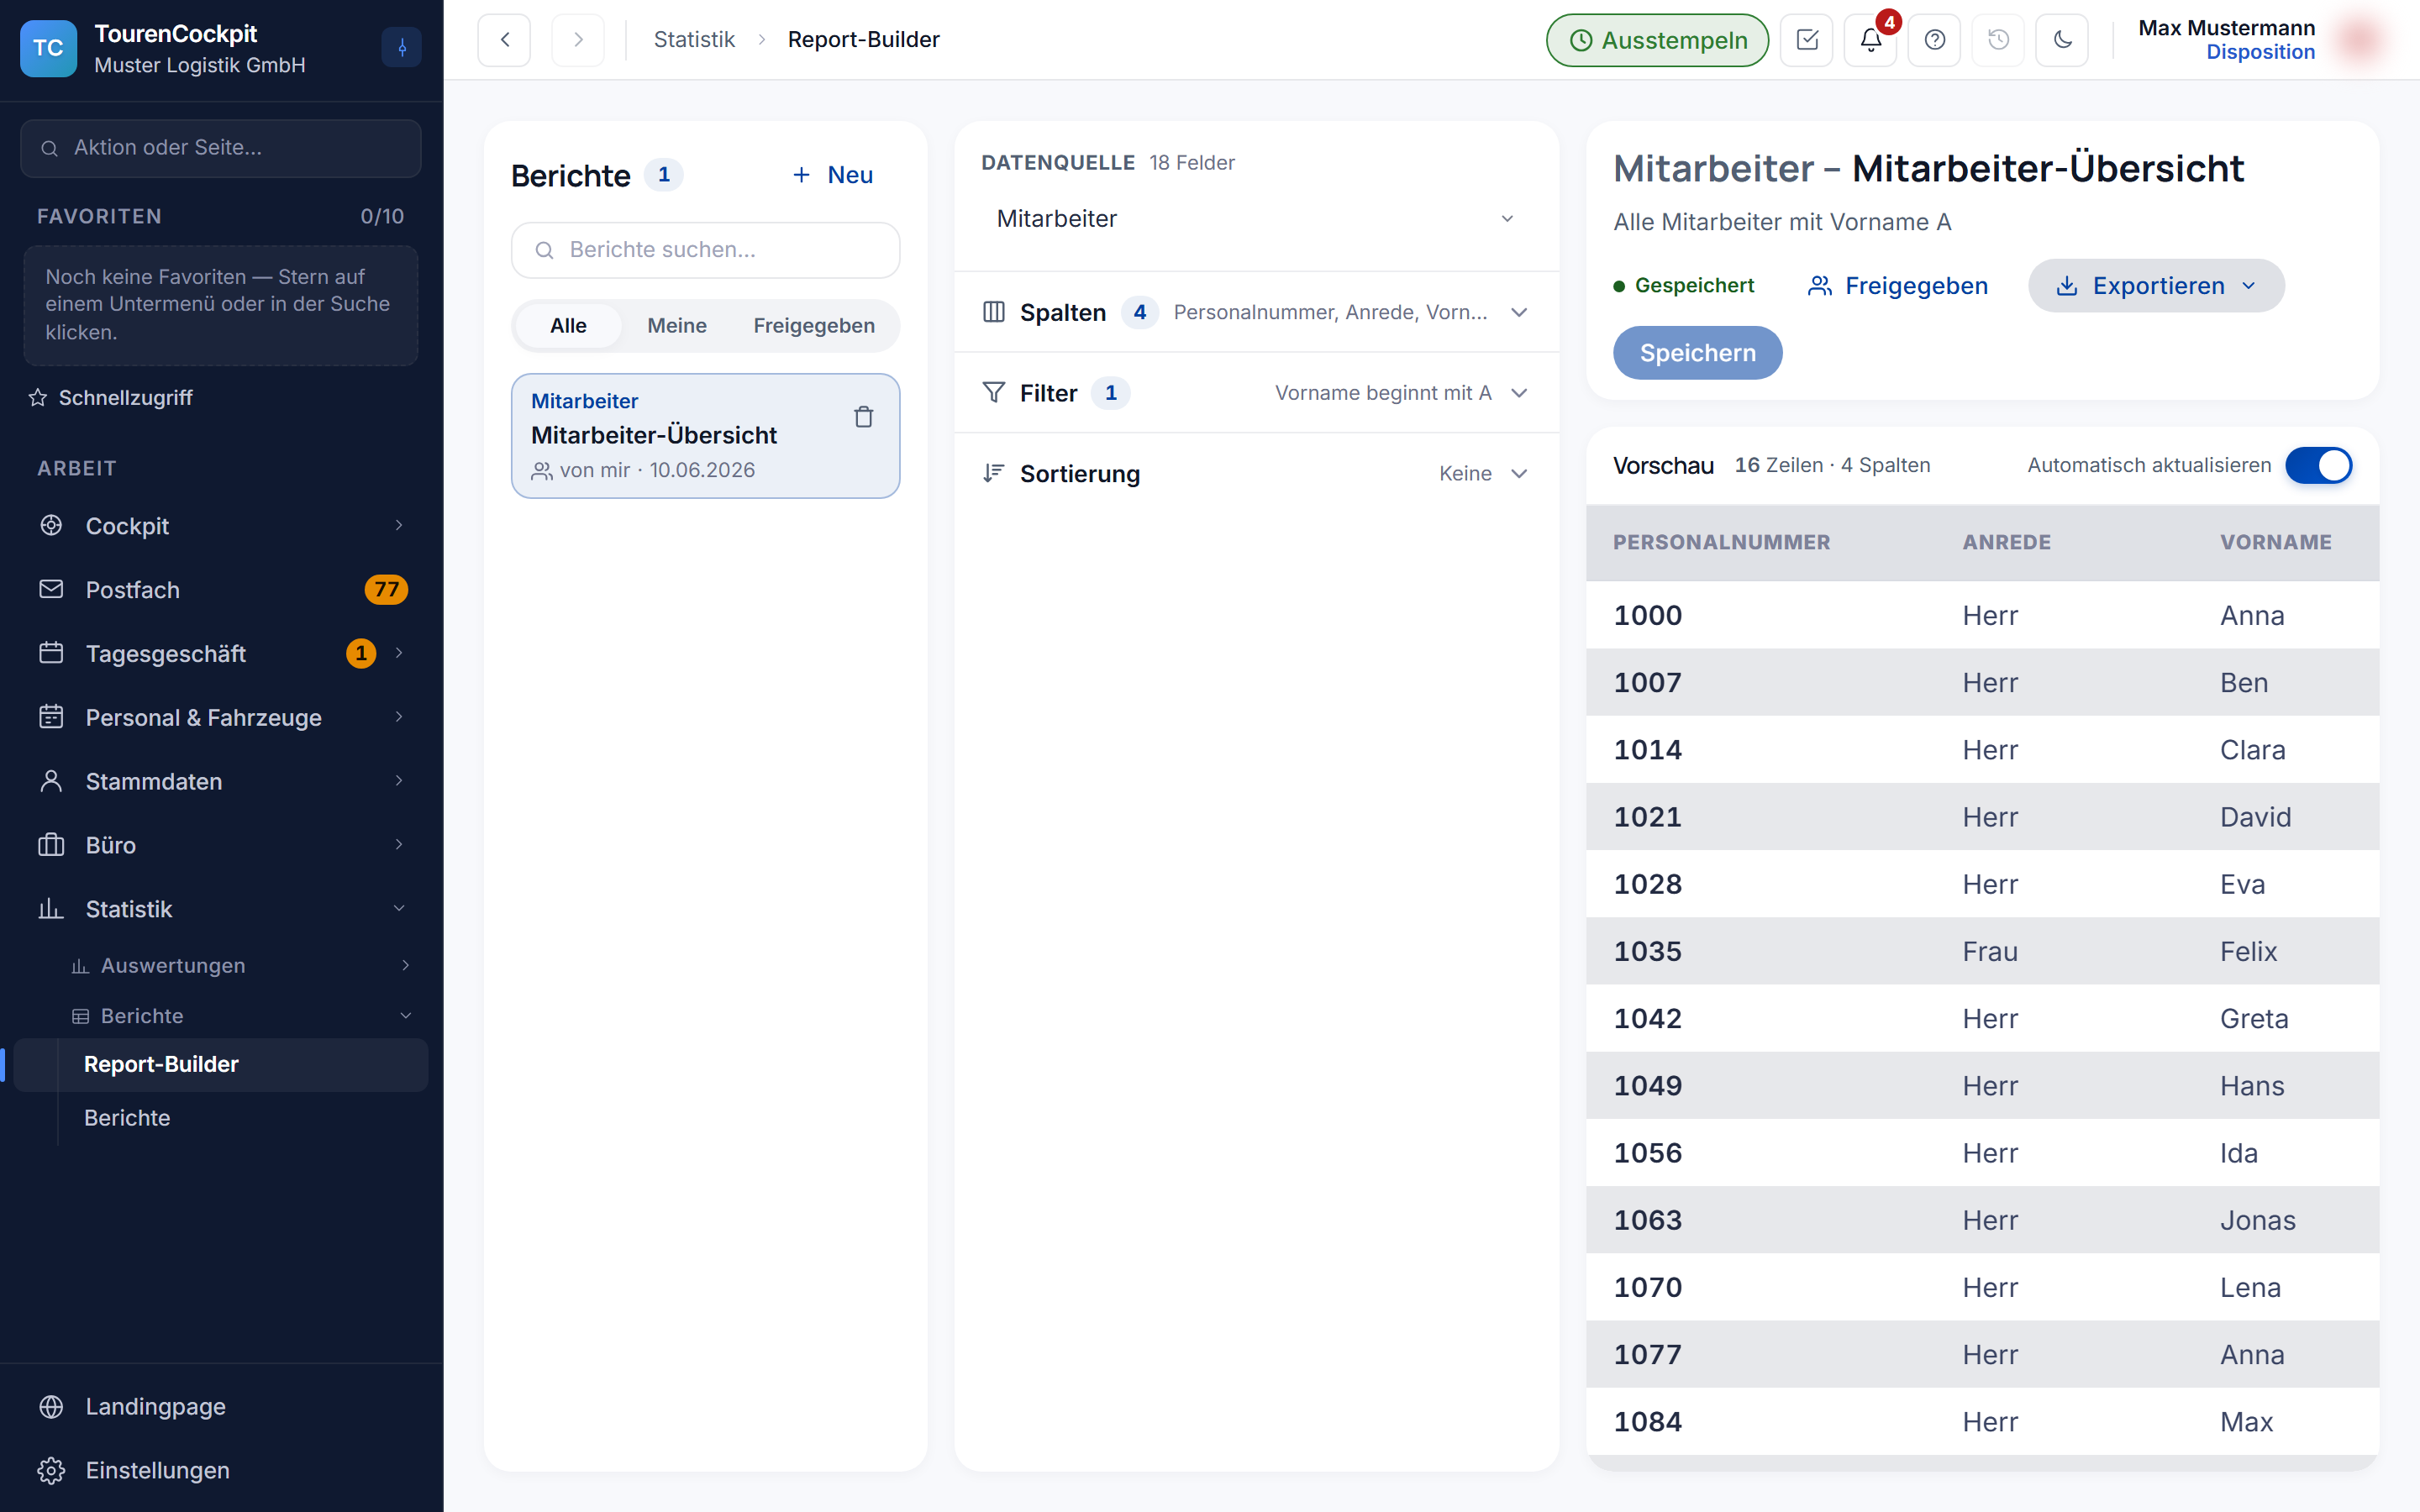2420x1512 pixels.
Task: Click the Schnellzugriff star icon
Action: (38, 398)
